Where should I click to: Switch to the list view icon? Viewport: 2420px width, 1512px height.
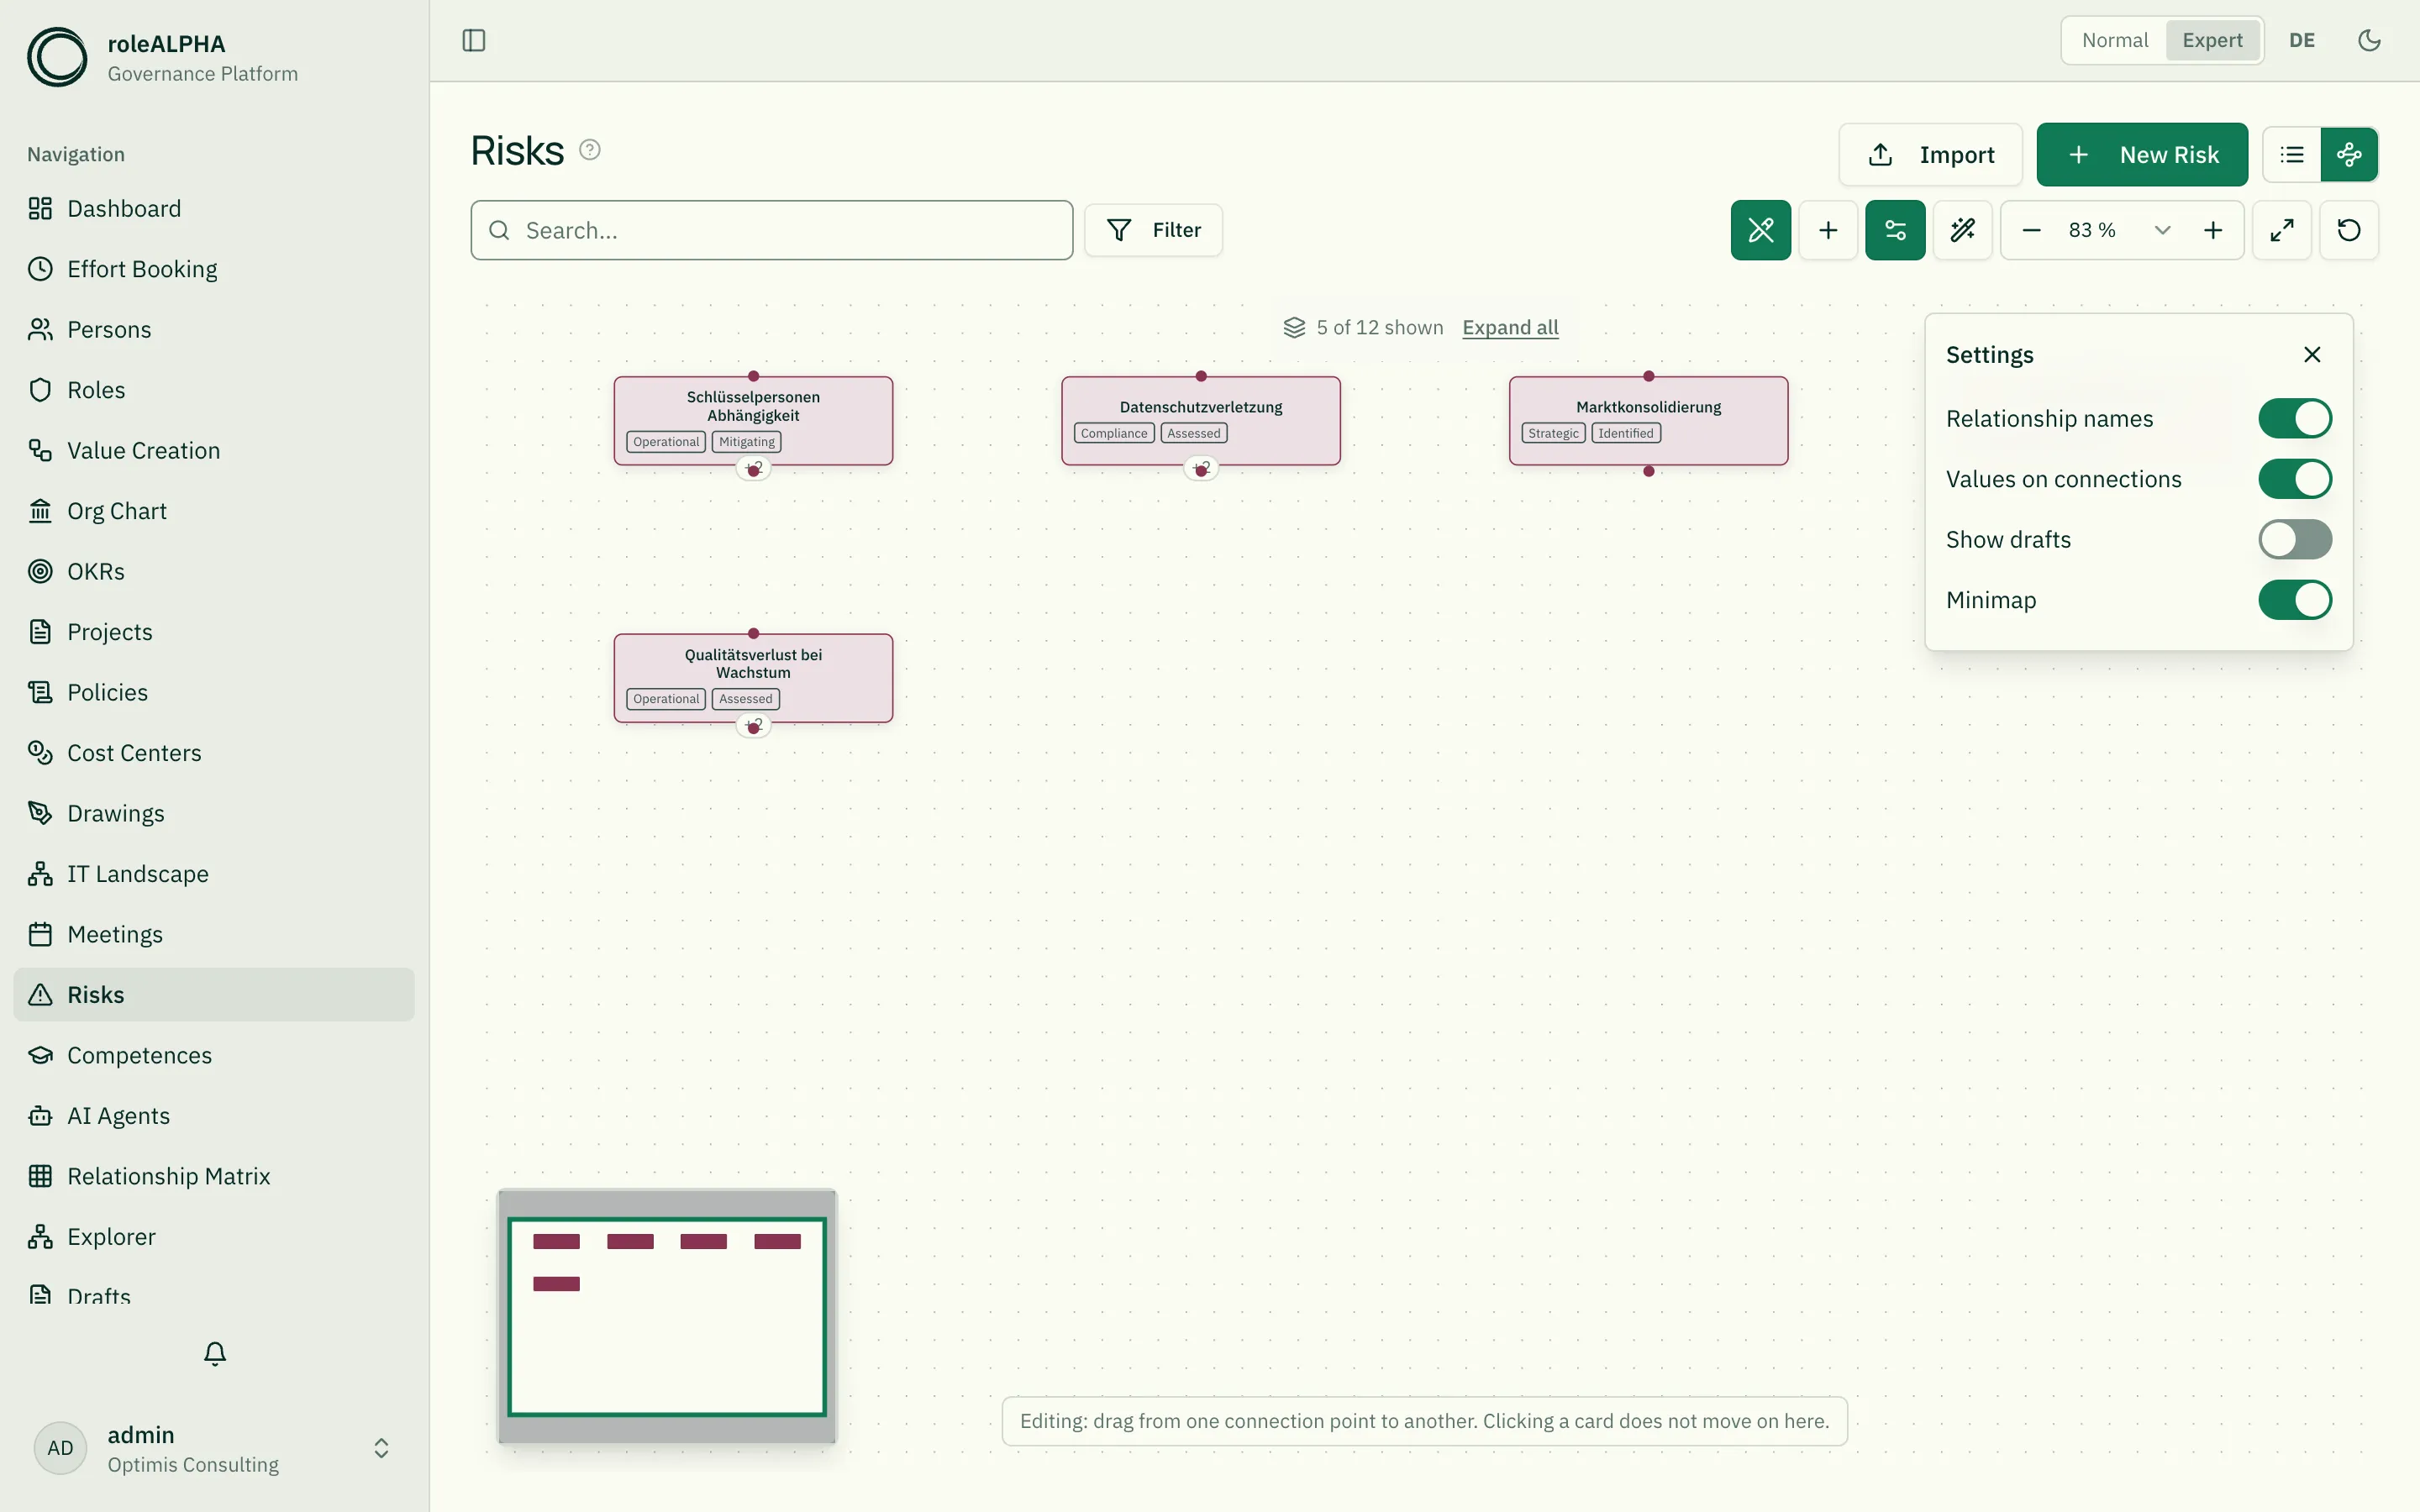[2292, 155]
